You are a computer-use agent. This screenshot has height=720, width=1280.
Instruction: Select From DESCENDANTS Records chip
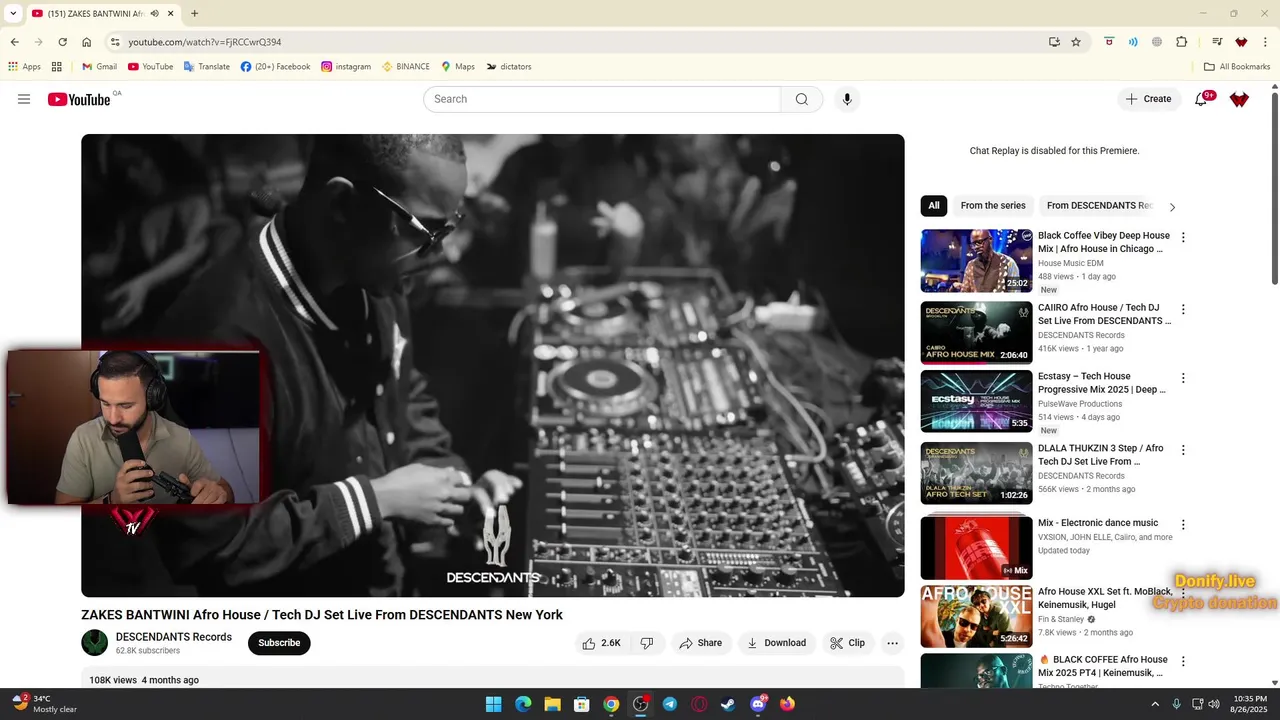(1100, 206)
